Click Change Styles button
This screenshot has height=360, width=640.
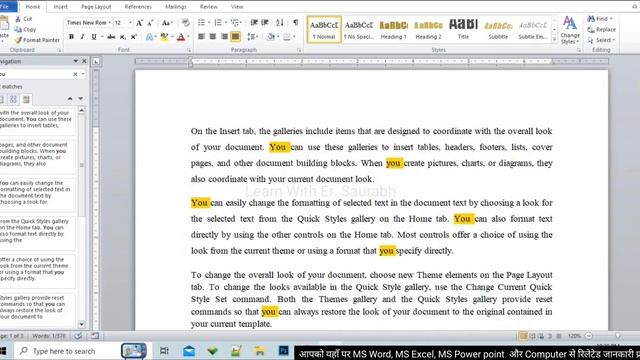click(x=570, y=30)
